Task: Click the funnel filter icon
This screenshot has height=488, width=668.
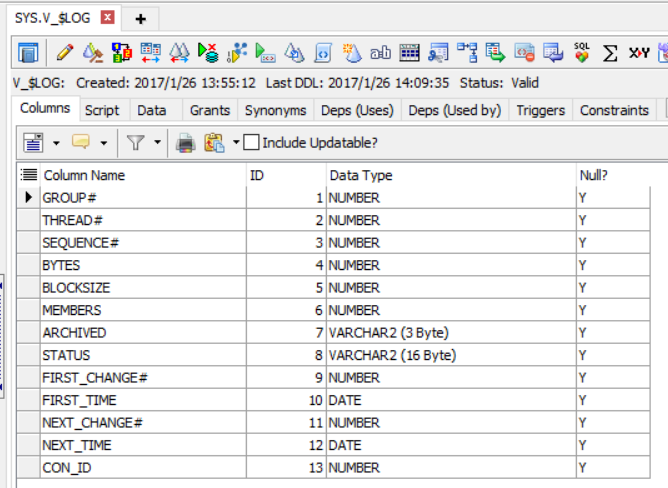Action: 135,142
